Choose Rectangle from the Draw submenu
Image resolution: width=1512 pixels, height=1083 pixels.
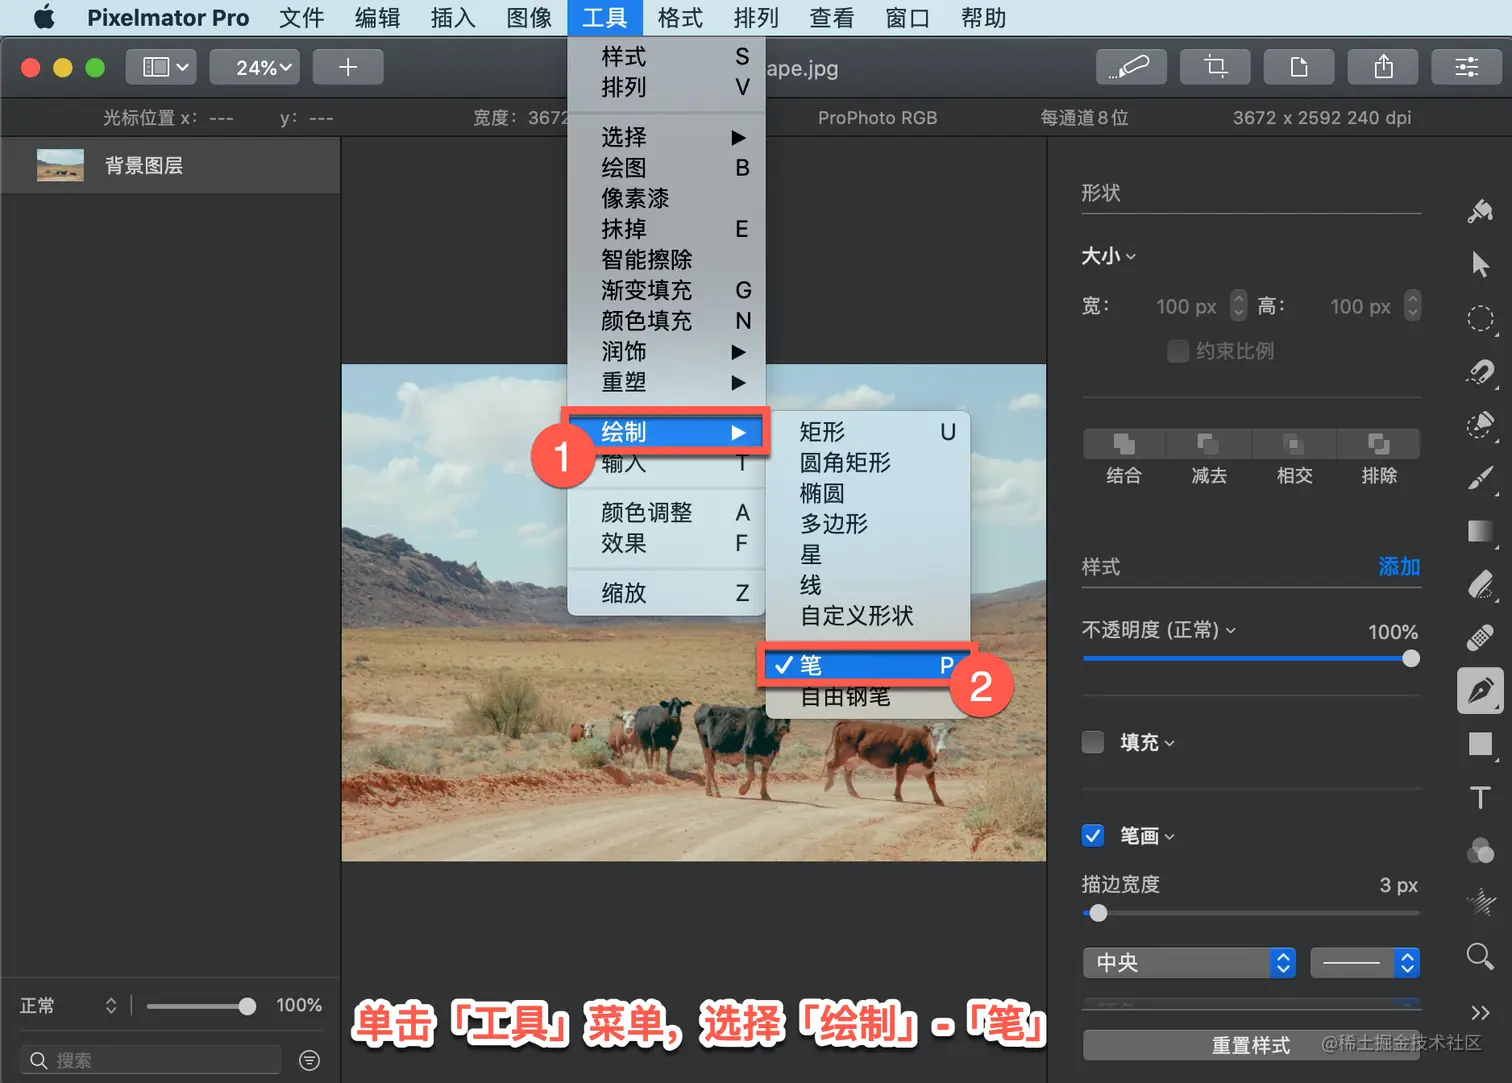(x=868, y=432)
